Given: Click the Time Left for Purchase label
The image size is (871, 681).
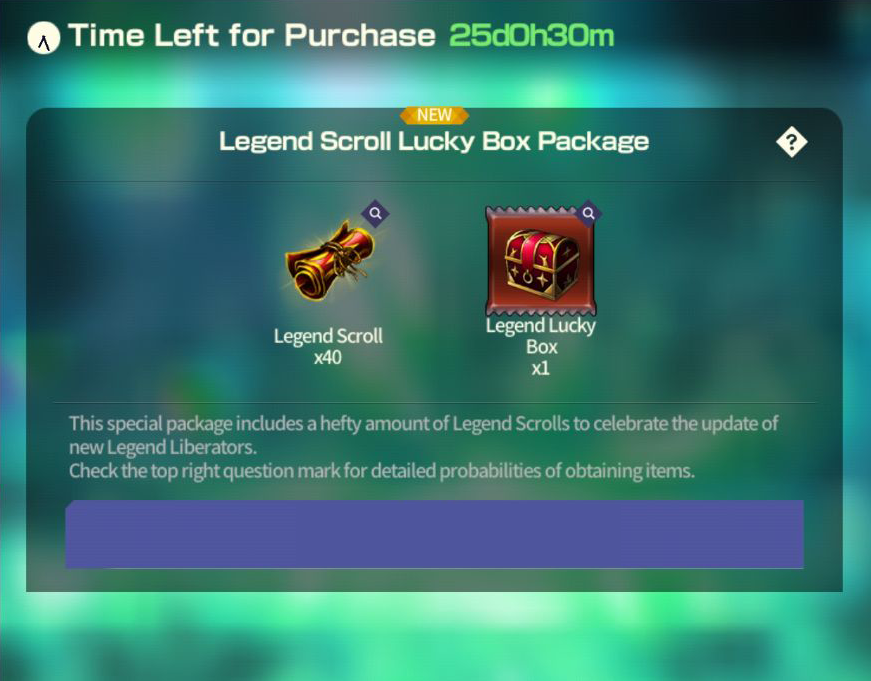Looking at the screenshot, I should (252, 36).
